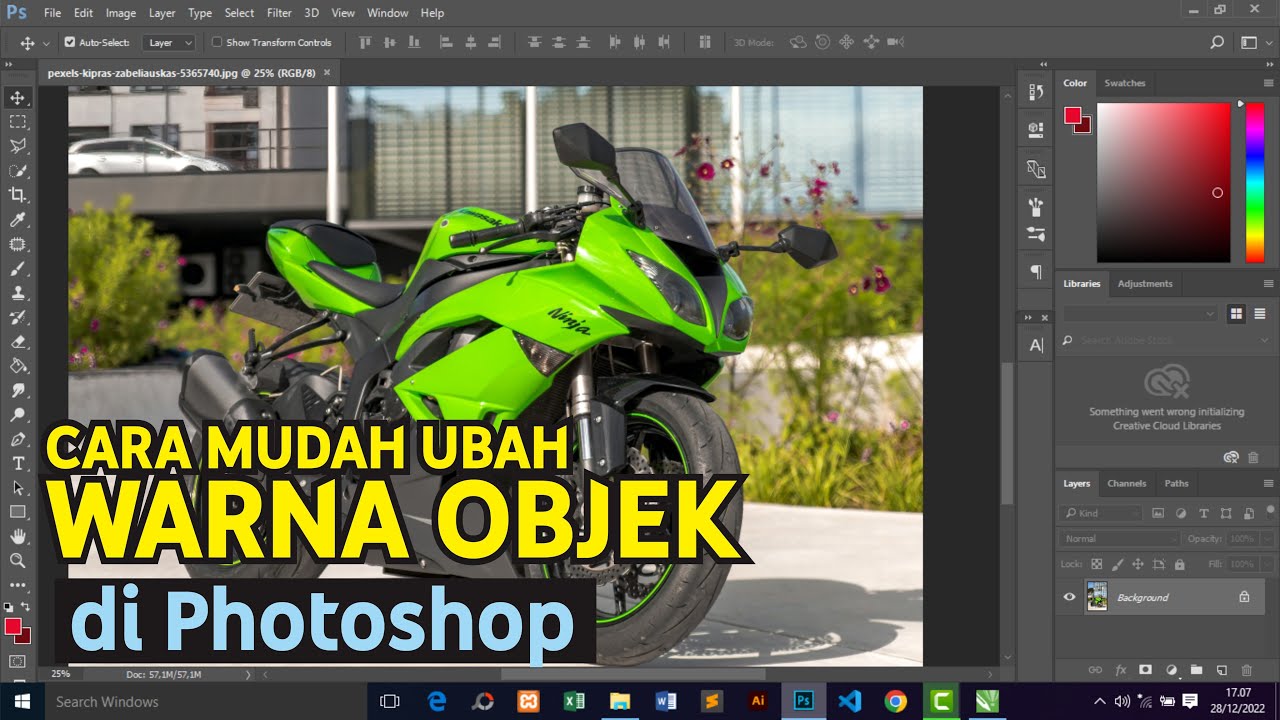Open the Normal blend mode dropdown
This screenshot has width=1280, height=720.
[x=1119, y=539]
